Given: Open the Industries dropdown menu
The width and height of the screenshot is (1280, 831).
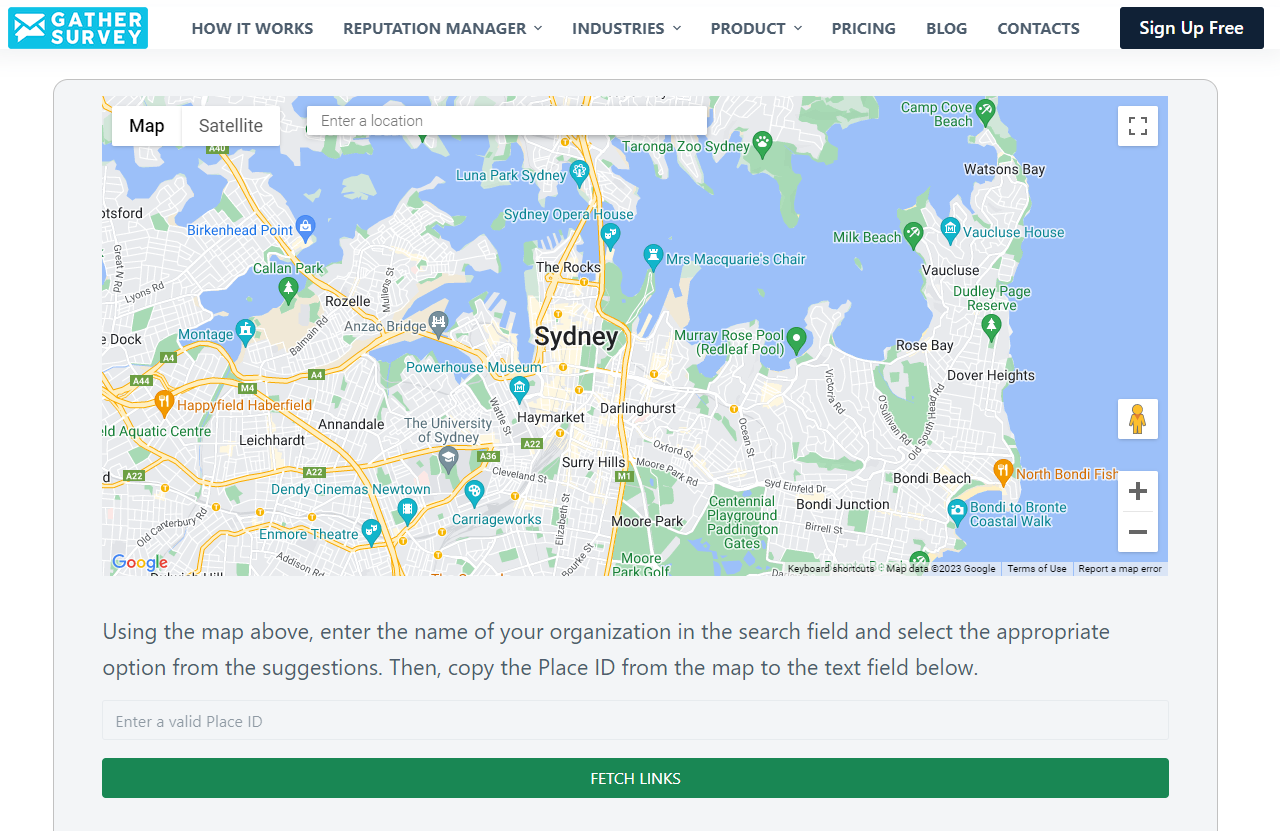Looking at the screenshot, I should point(626,28).
